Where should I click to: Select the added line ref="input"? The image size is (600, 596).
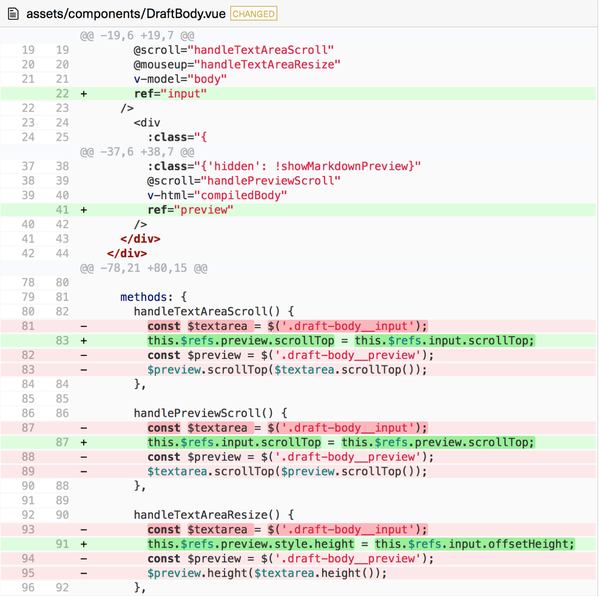[298, 94]
